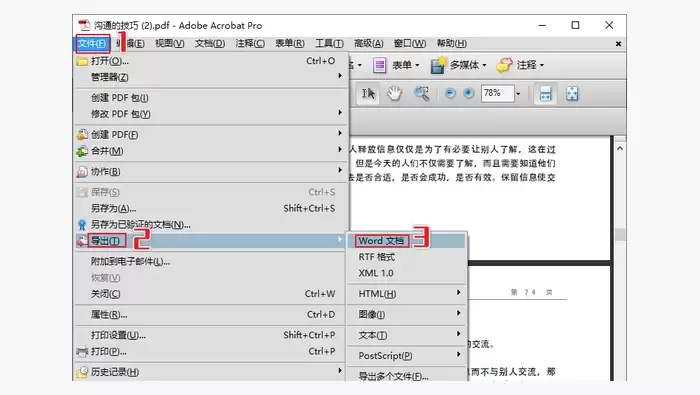Viewport: 700px width, 395px height.
Task: Expand the HTML(H) export submenu
Action: pos(406,294)
